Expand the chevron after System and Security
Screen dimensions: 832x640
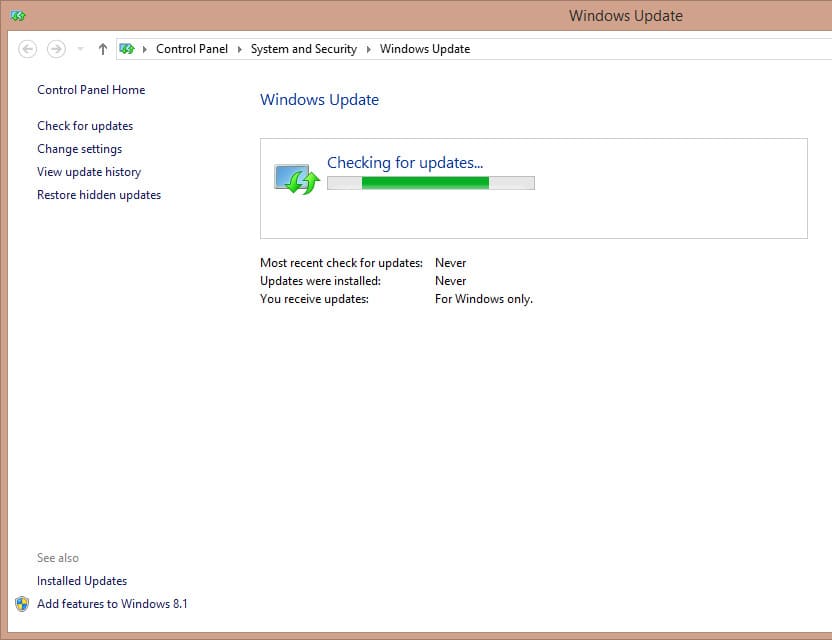368,49
